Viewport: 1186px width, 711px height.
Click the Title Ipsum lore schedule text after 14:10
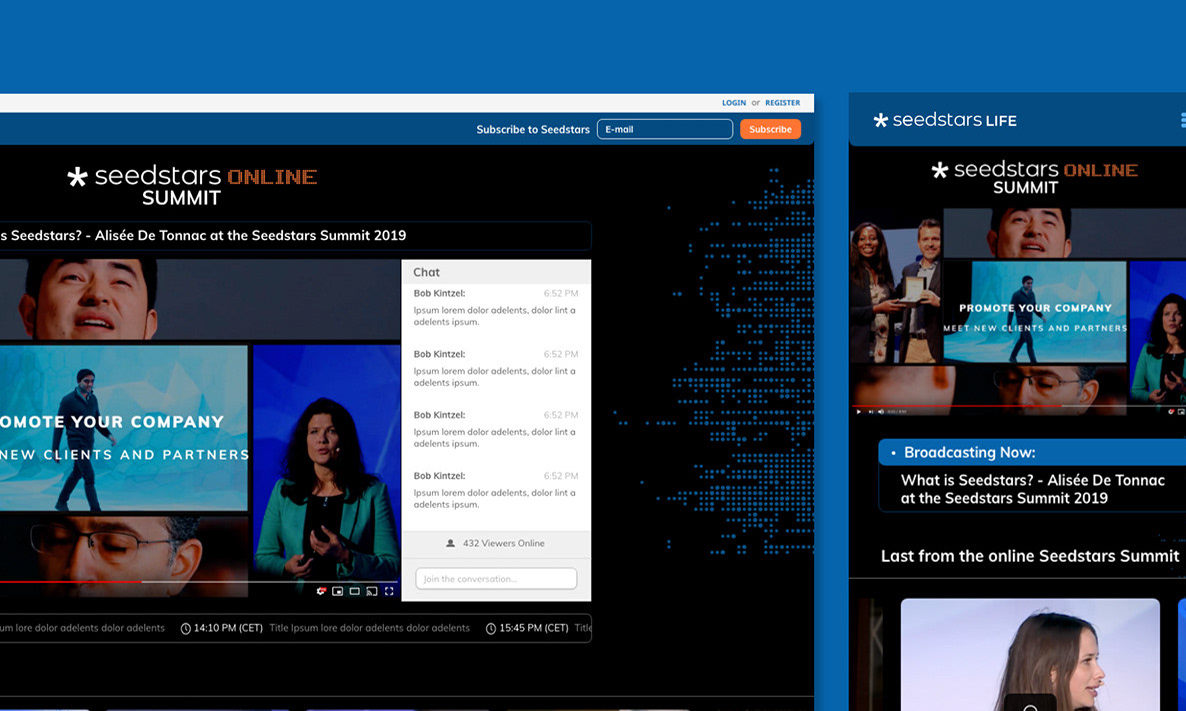pos(370,629)
